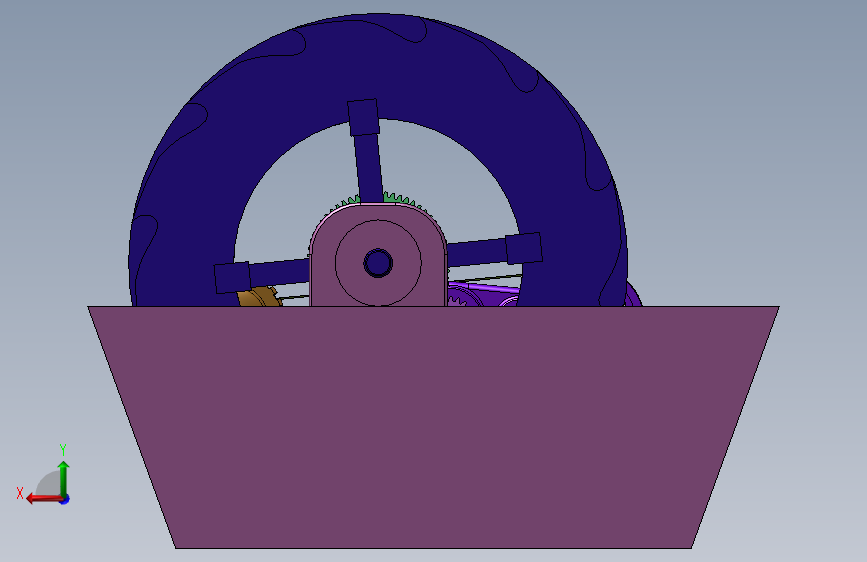This screenshot has width=867, height=562.
Task: Select the large trapezoid trough body
Action: point(434,427)
